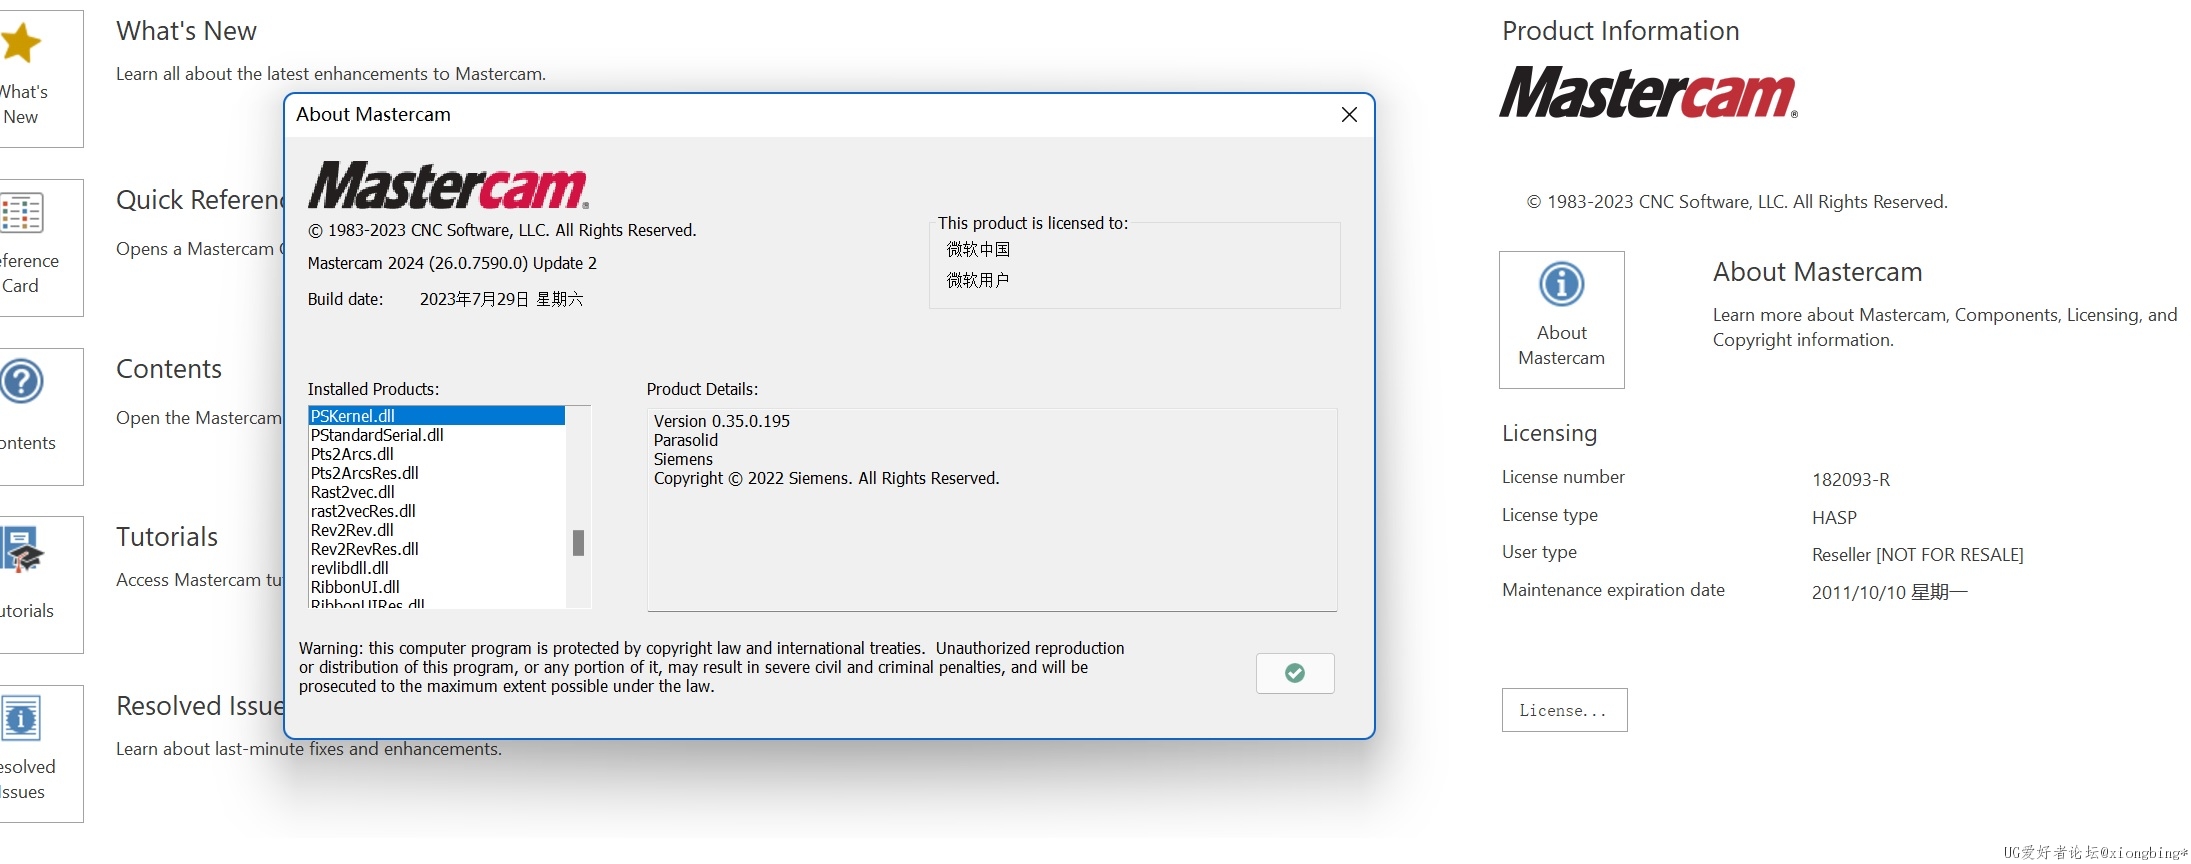Click Version 0.35.0.195 in Product Details
This screenshot has height=864, width=2191.
point(722,421)
